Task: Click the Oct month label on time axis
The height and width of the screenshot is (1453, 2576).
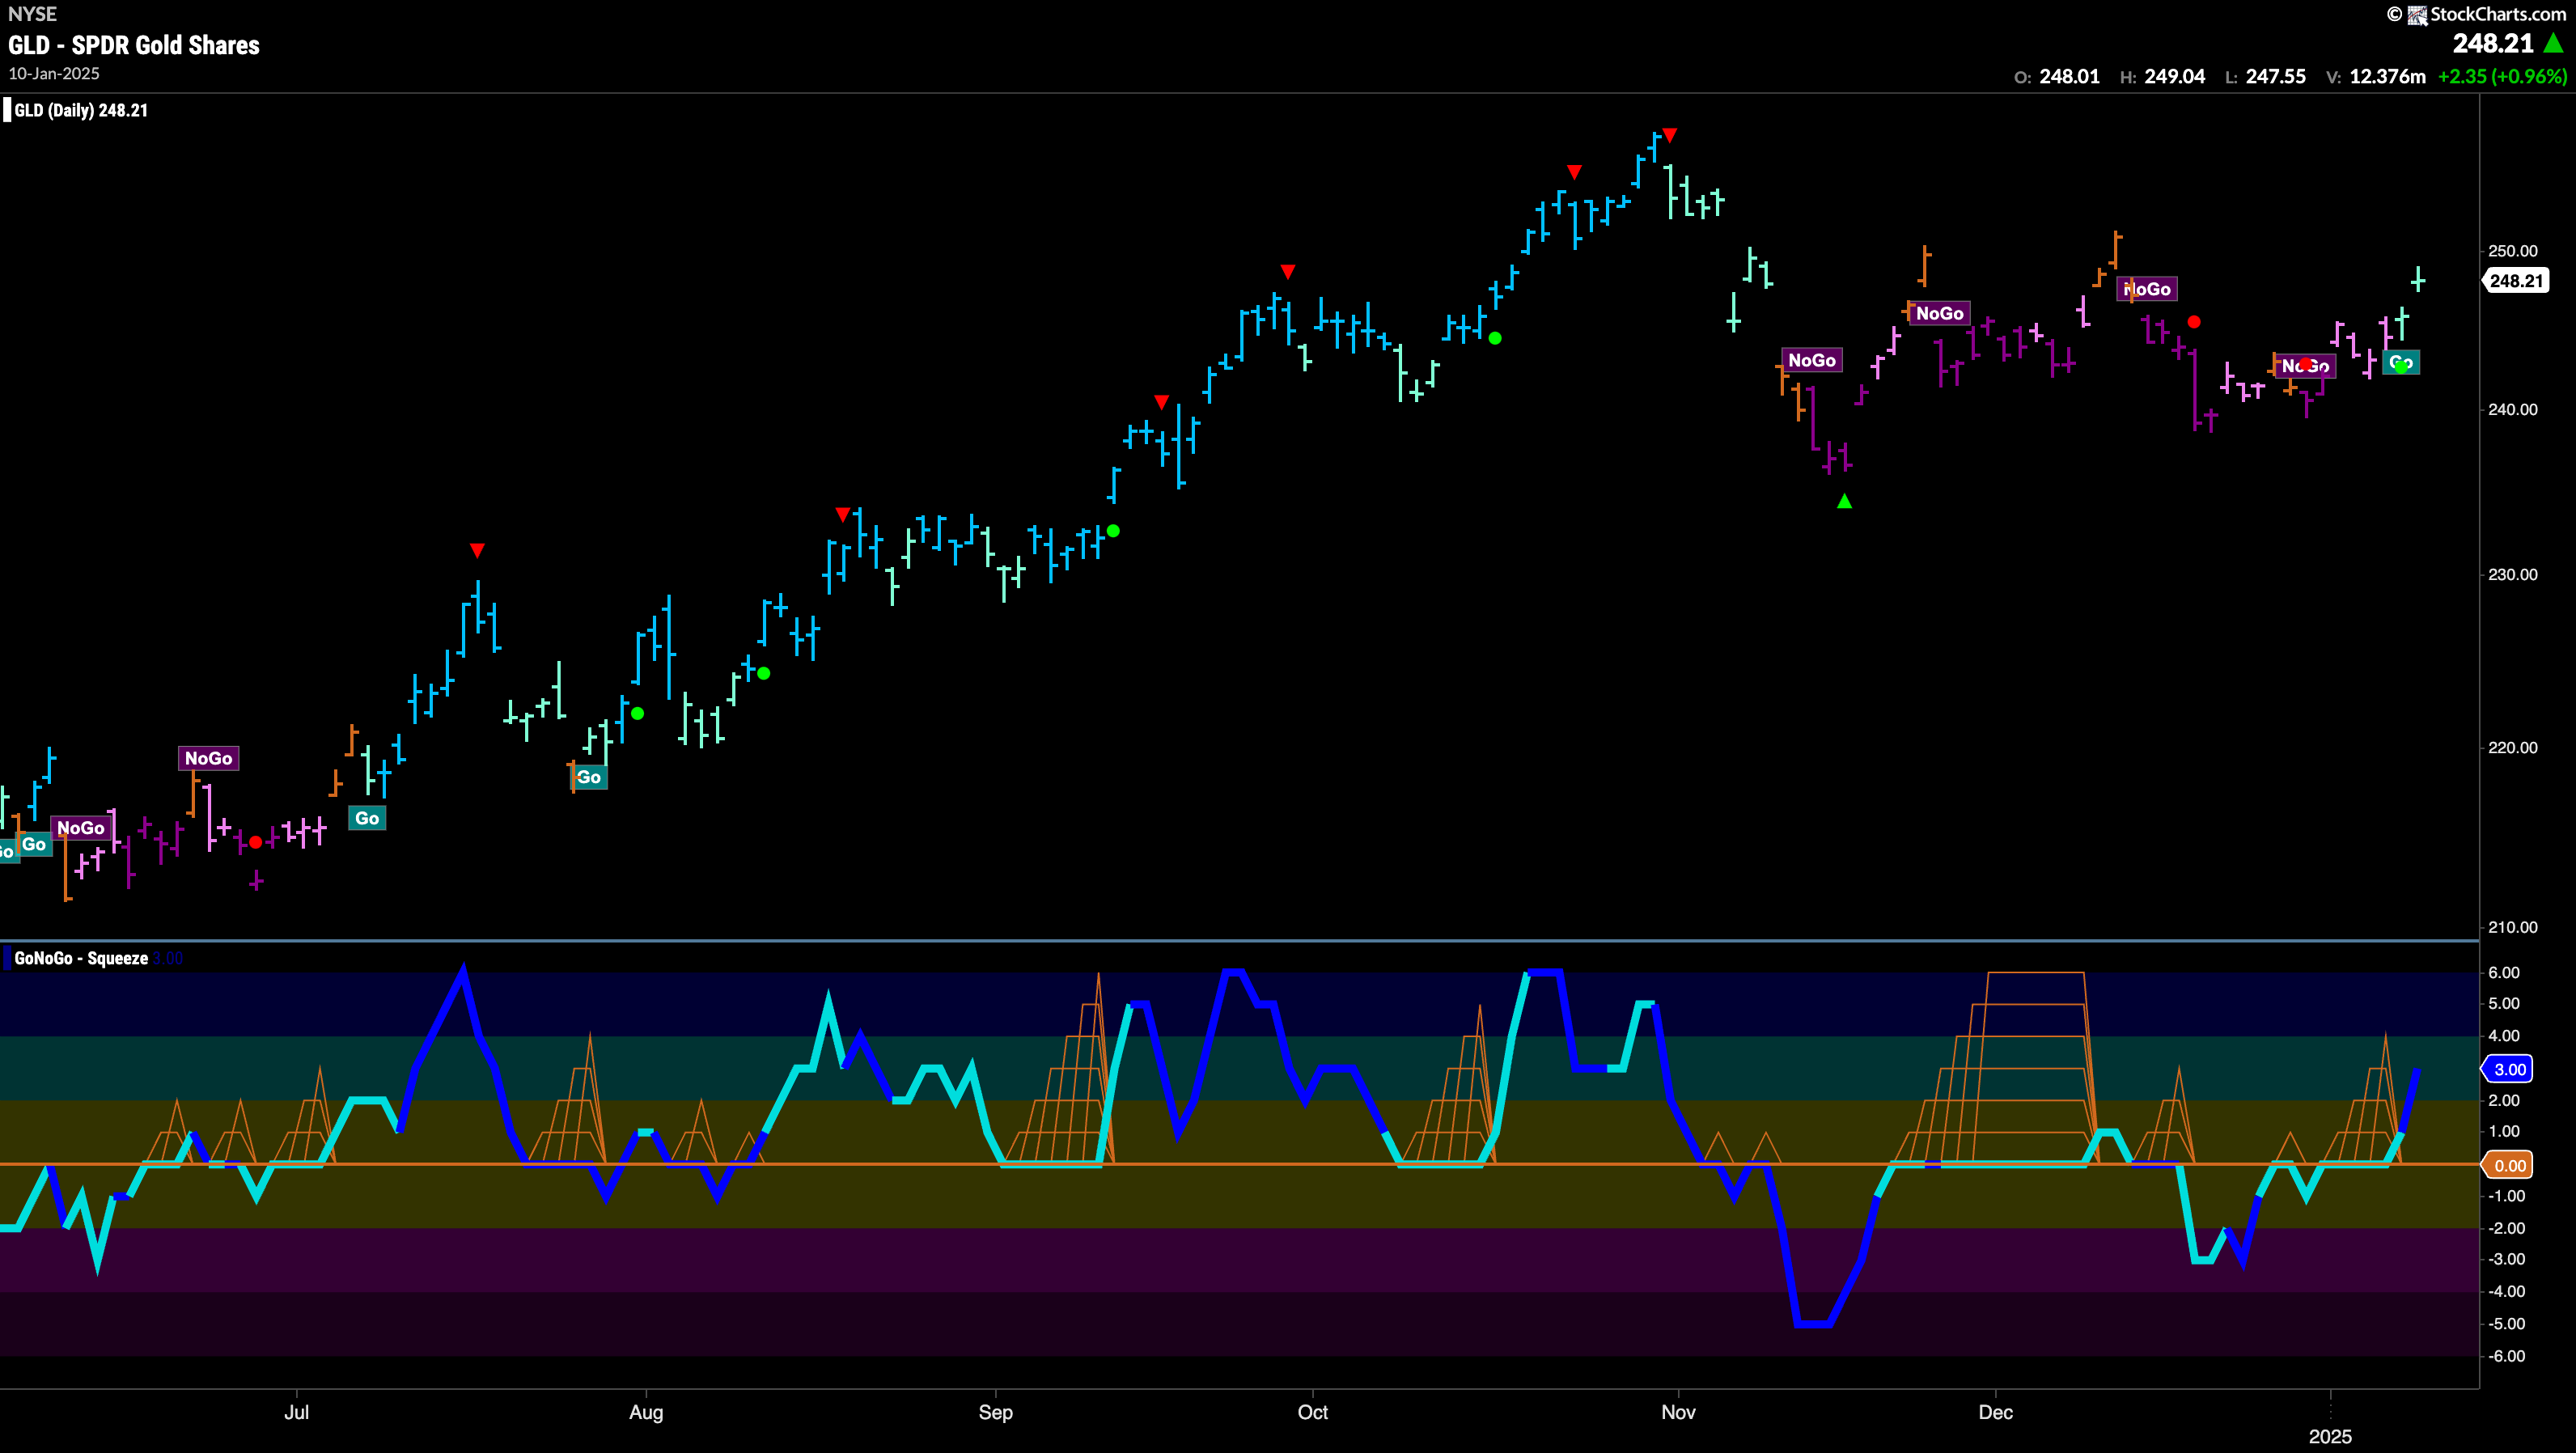Action: tap(1312, 1412)
